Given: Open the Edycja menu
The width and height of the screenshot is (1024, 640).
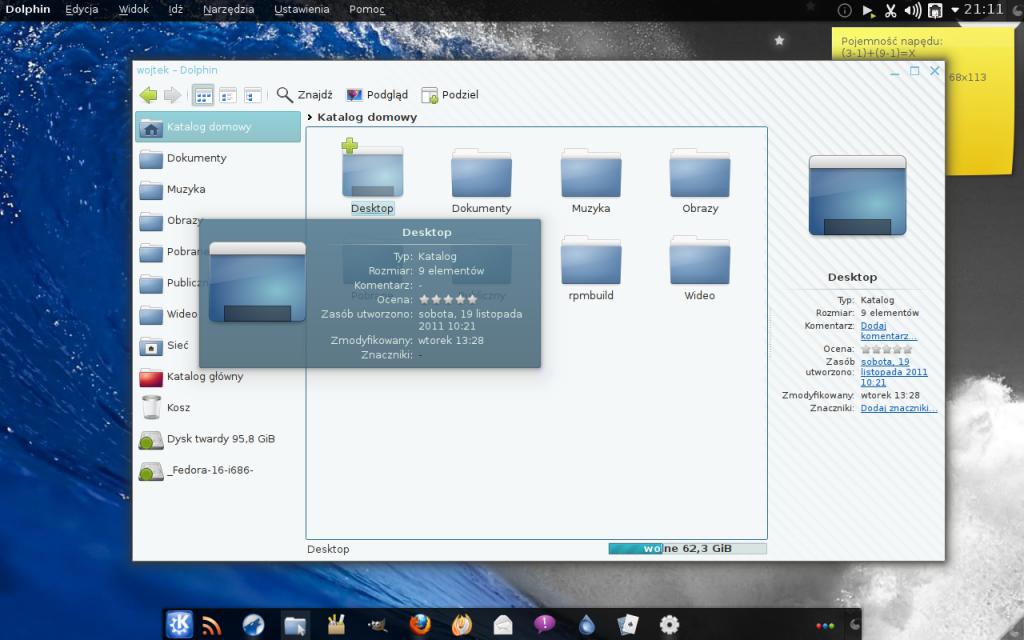Looking at the screenshot, I should 82,9.
